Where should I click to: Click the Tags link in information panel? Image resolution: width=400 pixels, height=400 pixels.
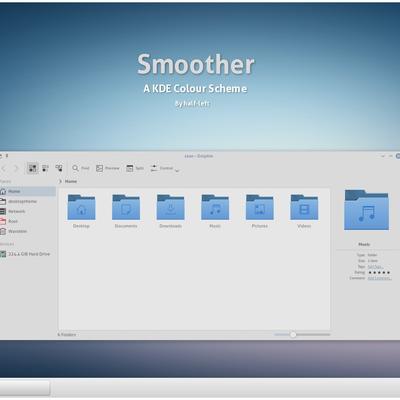point(375,267)
